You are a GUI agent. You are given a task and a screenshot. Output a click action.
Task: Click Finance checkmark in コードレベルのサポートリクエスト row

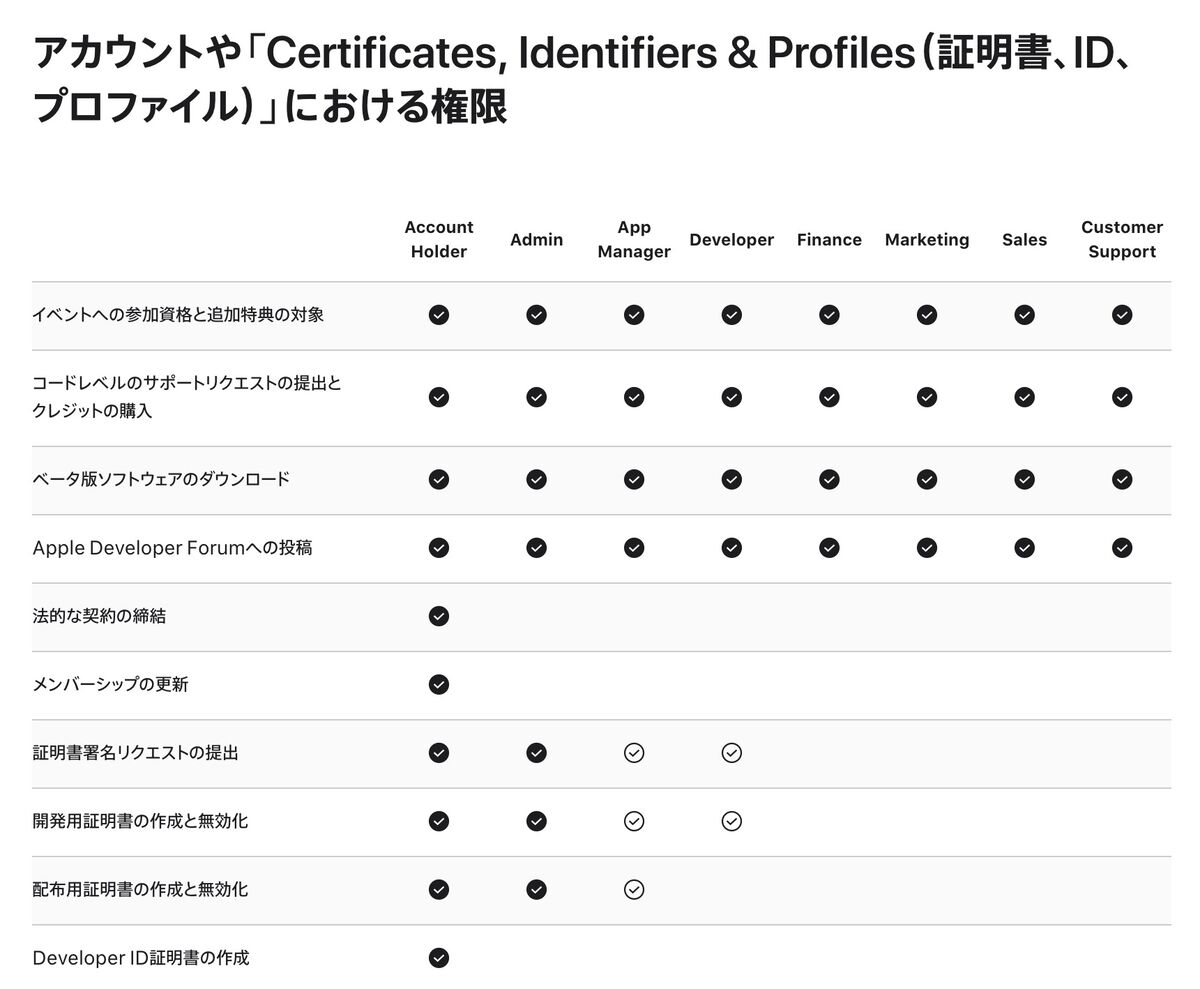[x=829, y=397]
